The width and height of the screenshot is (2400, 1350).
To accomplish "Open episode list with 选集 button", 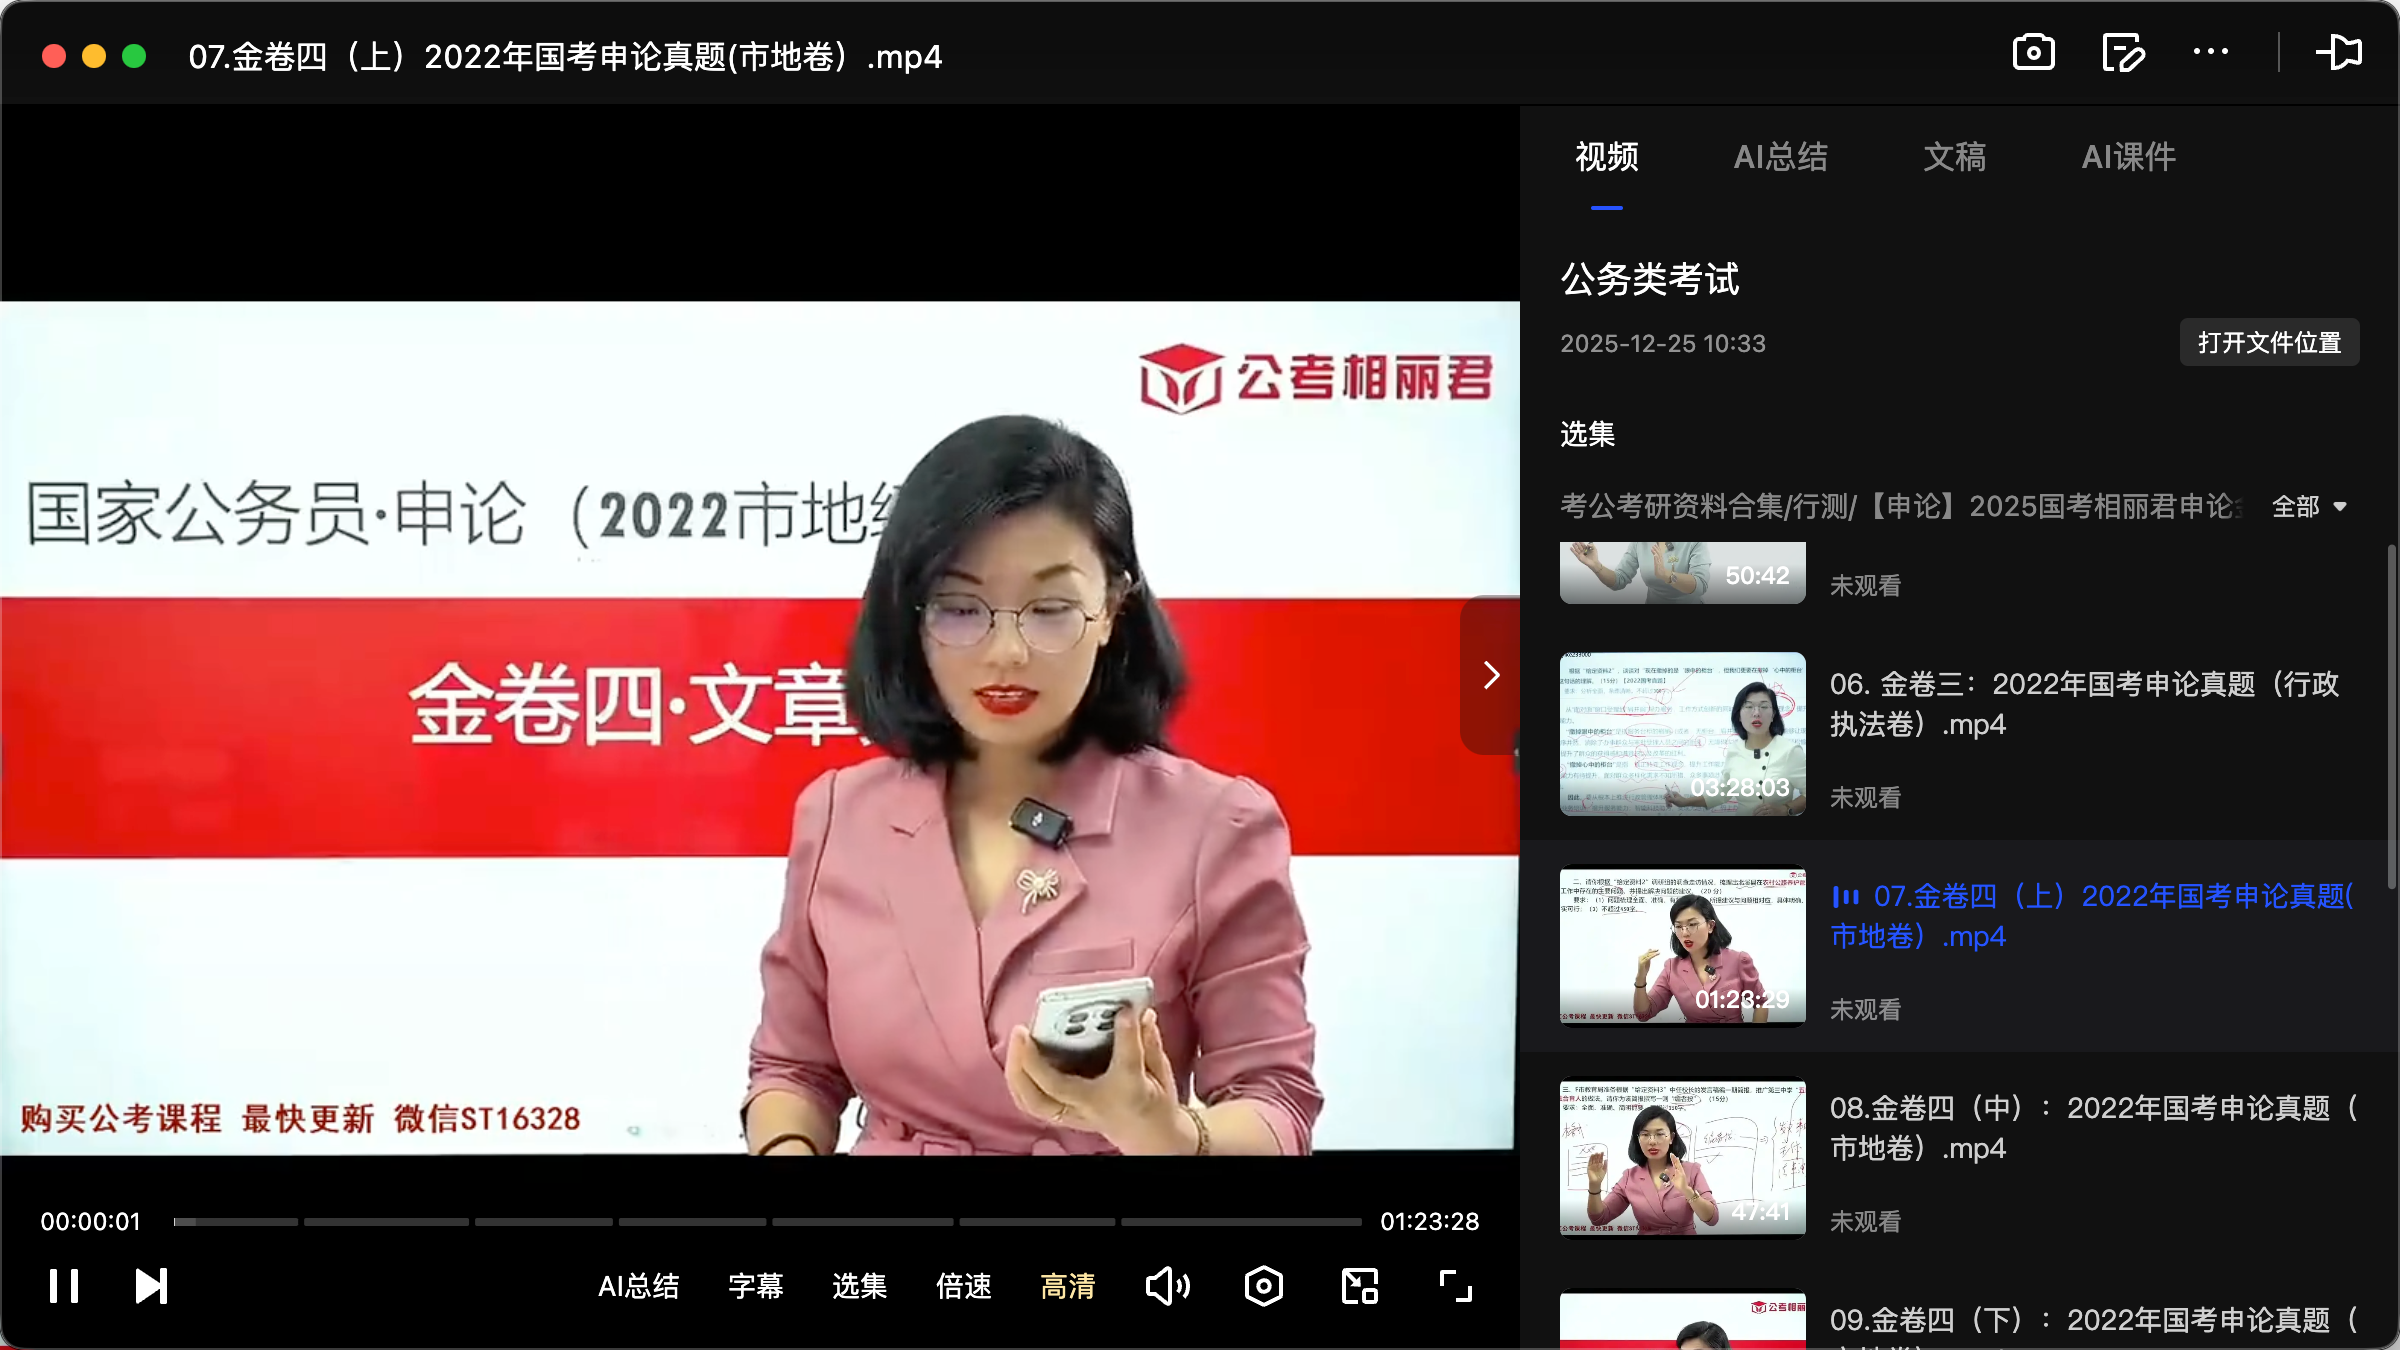I will coord(858,1286).
